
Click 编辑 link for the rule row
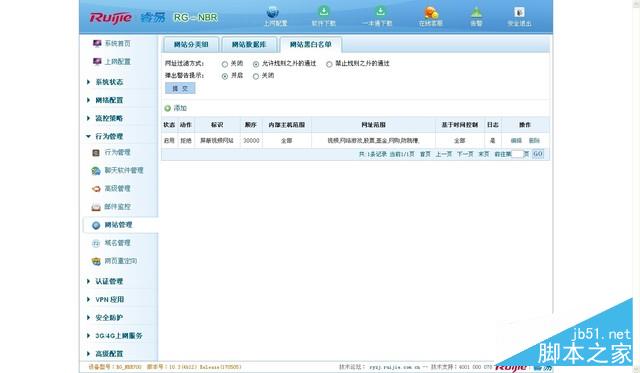(x=516, y=140)
